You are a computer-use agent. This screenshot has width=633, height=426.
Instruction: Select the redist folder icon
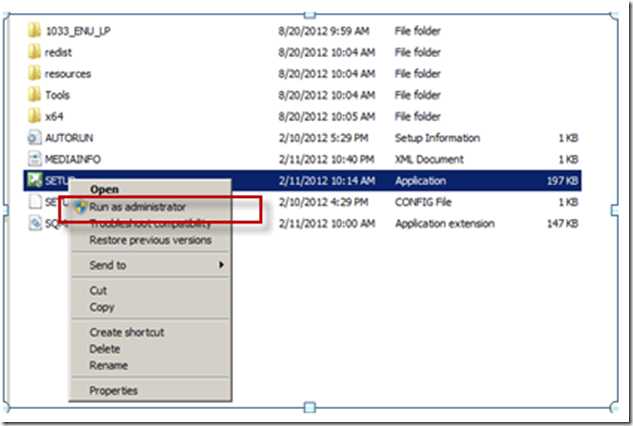34,52
